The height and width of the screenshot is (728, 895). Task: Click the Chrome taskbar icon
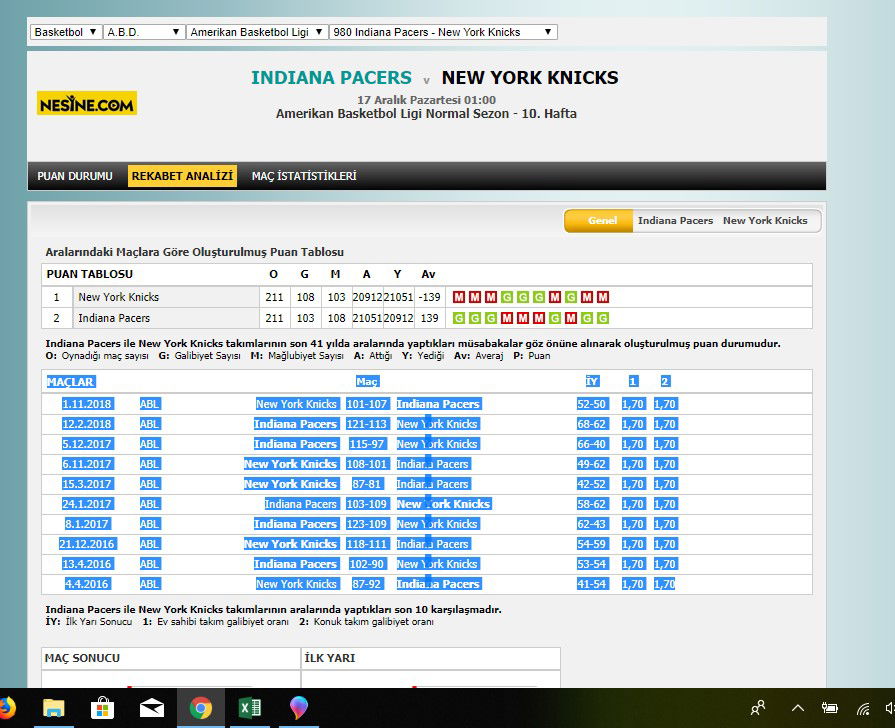200,709
